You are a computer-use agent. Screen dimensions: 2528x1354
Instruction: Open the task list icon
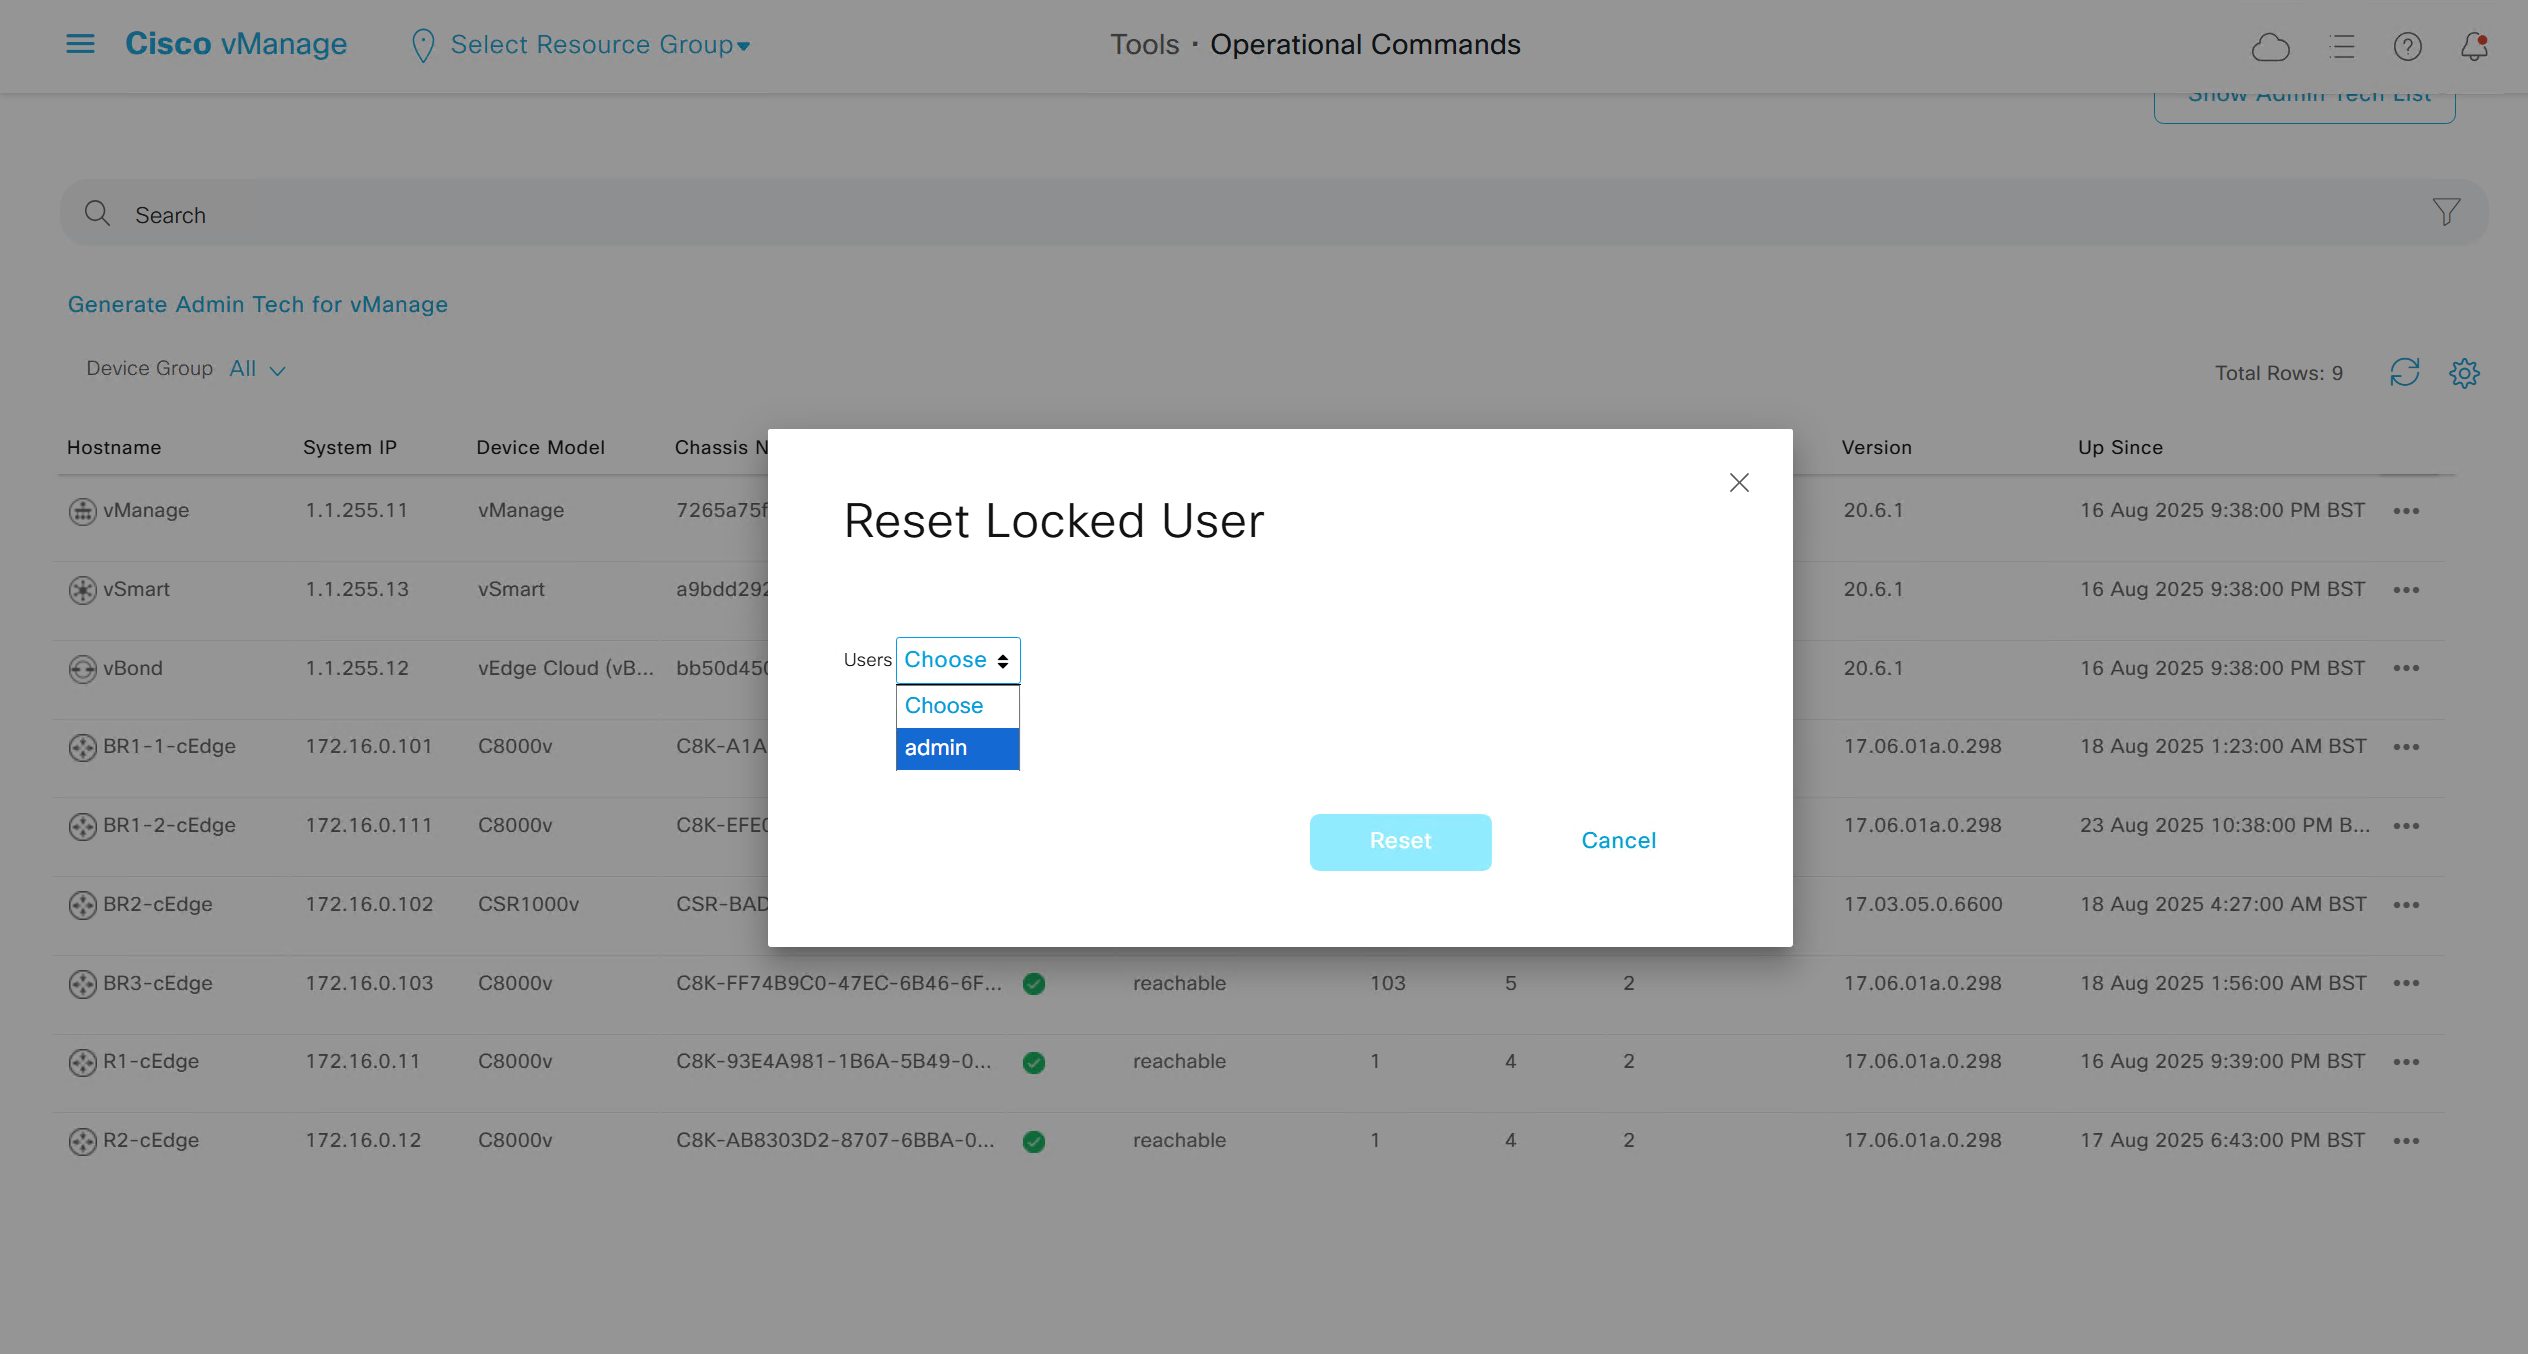pos(2341,46)
